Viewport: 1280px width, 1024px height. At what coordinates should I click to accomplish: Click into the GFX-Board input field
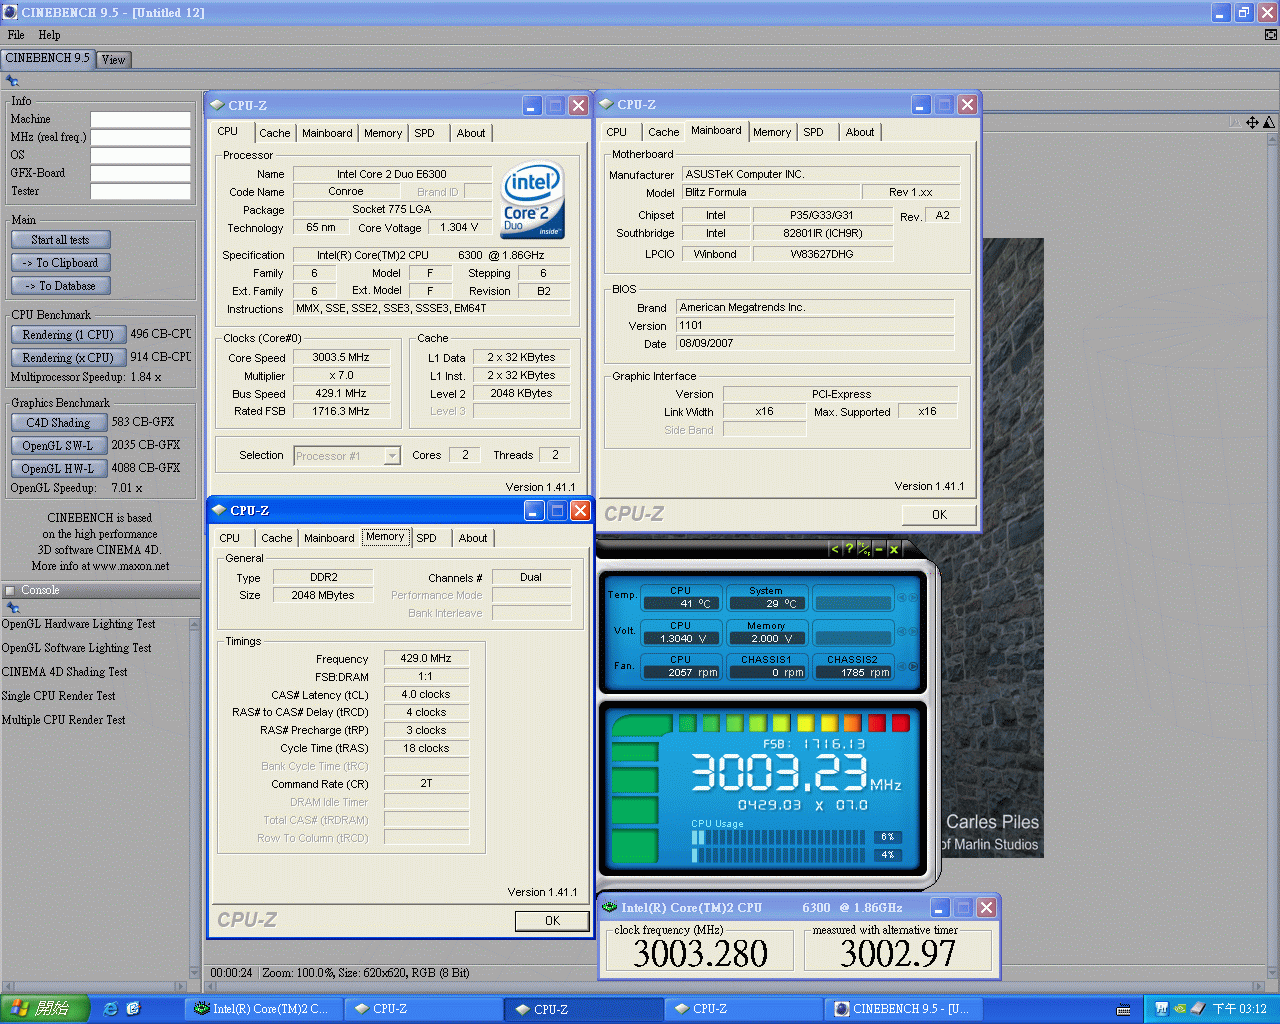click(x=140, y=173)
